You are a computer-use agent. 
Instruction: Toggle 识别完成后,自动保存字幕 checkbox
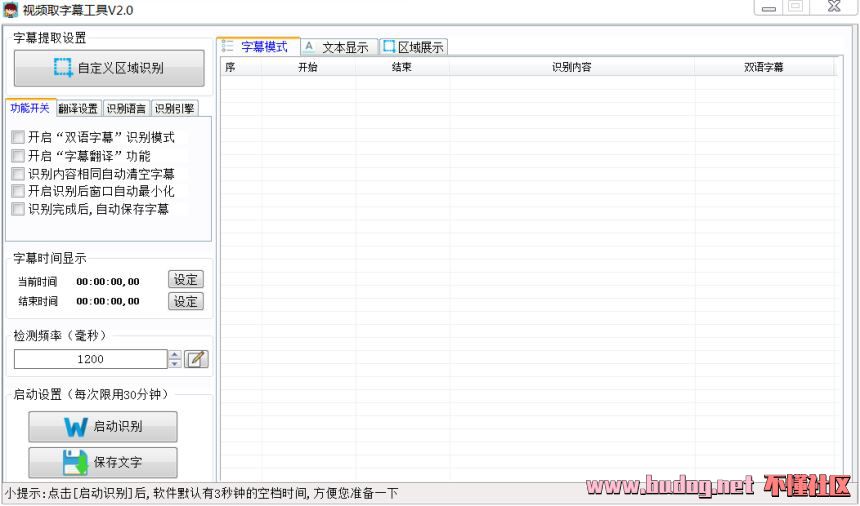(18, 209)
